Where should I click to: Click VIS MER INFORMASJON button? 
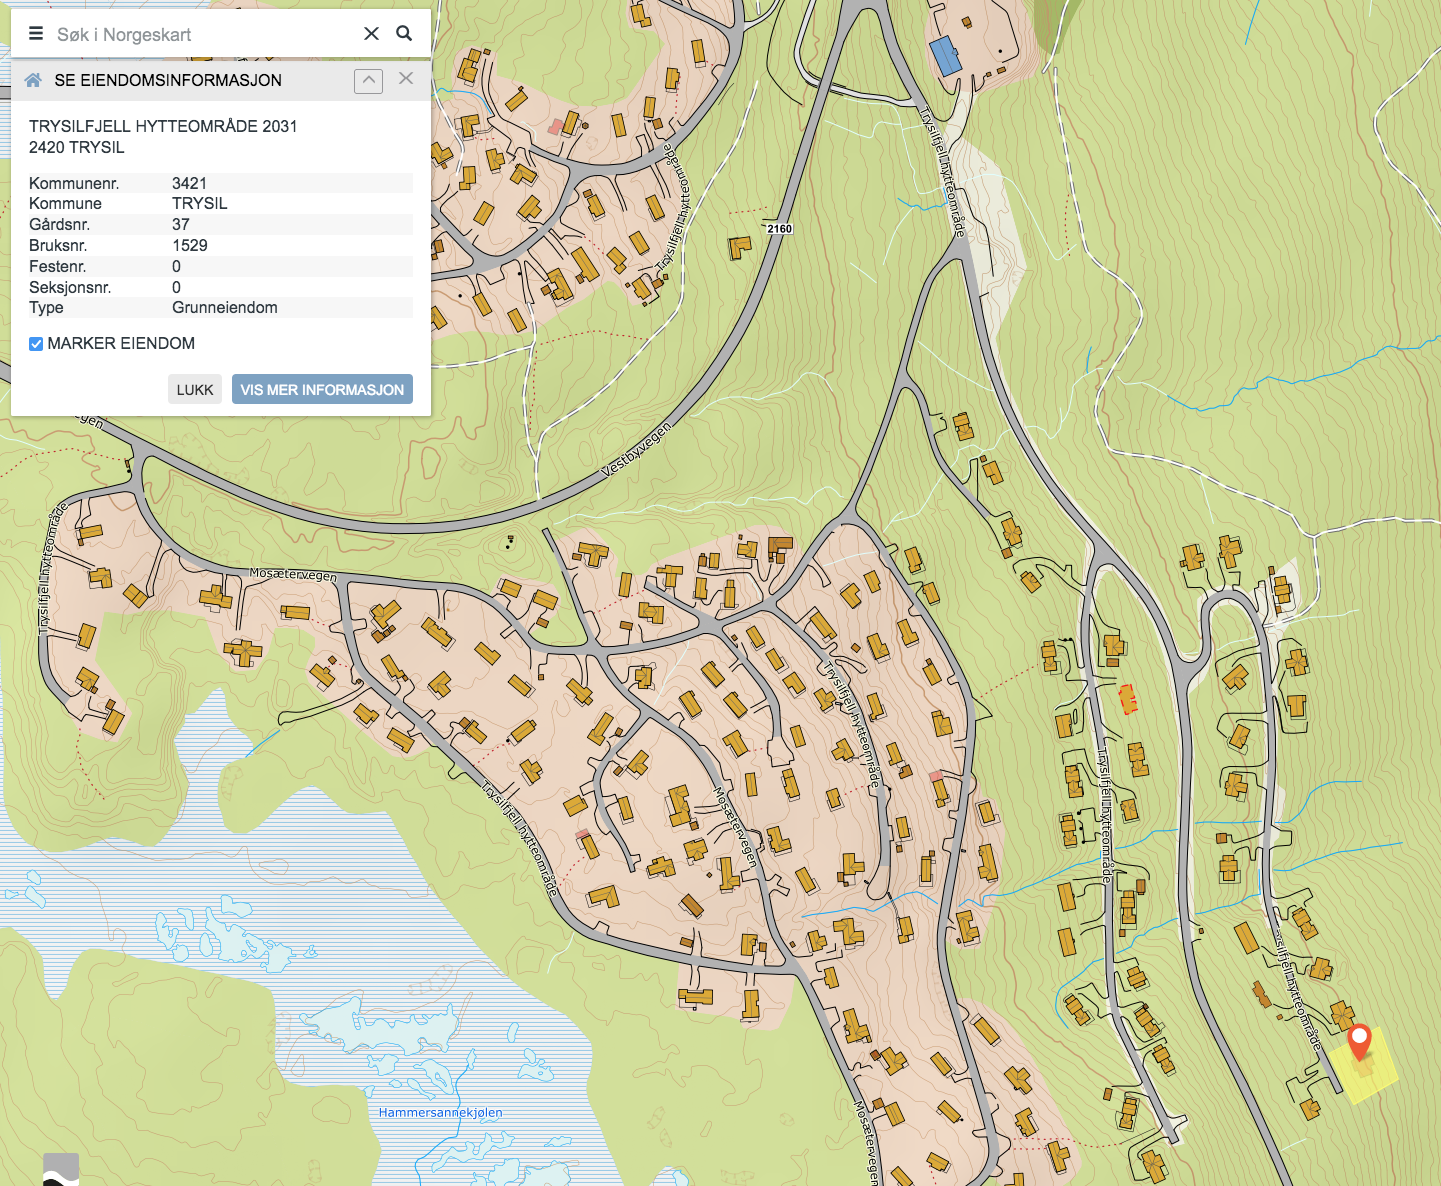(x=322, y=390)
